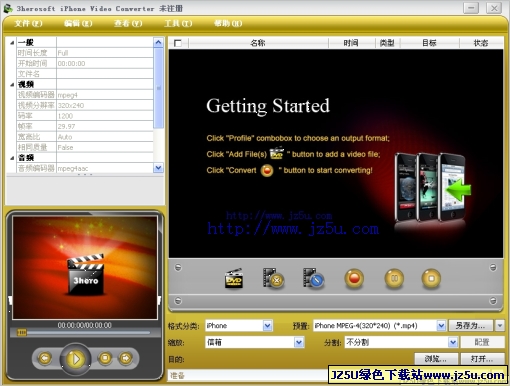Click the properties scrollbar down arrow
The image size is (510, 386).
[x=158, y=168]
